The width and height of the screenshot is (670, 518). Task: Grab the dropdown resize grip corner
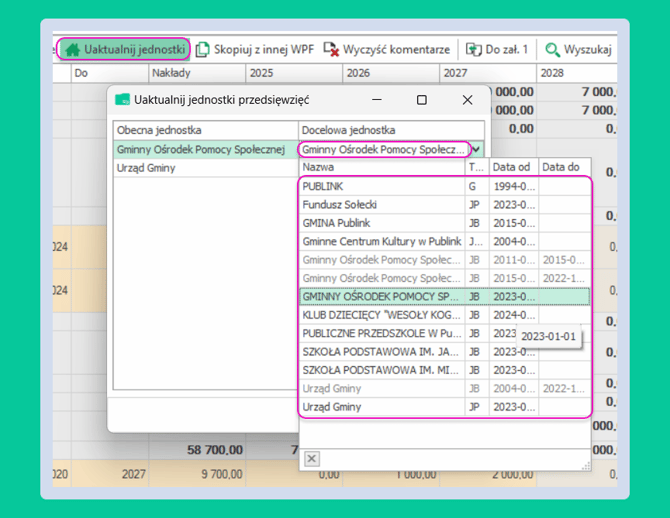586,466
